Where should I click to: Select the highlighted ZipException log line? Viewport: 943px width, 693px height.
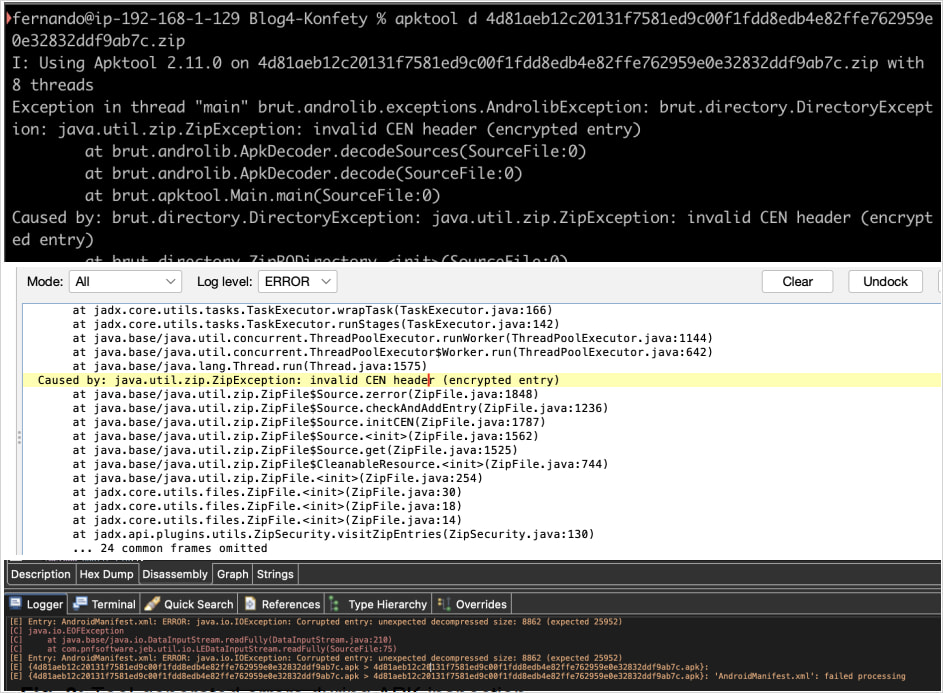(300, 379)
